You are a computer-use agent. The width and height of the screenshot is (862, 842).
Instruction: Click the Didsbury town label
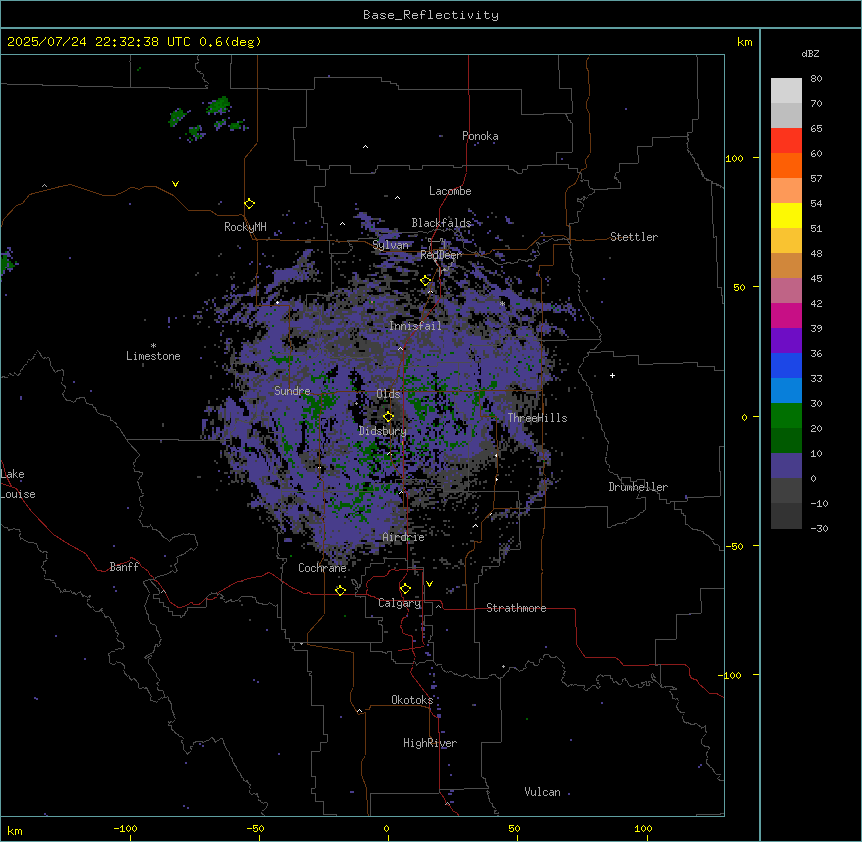click(383, 431)
